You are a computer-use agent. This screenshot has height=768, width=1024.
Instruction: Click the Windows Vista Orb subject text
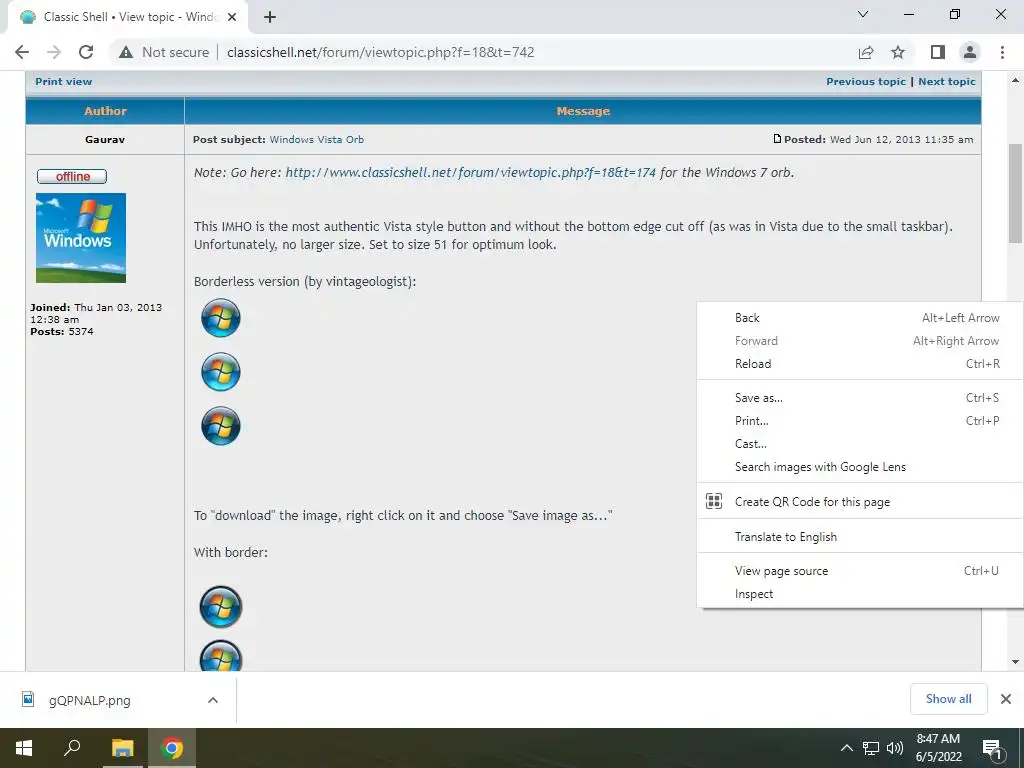click(317, 139)
